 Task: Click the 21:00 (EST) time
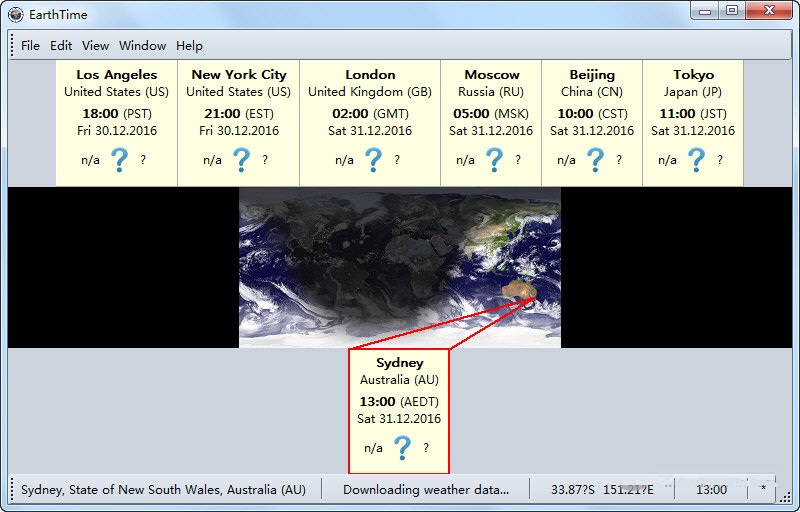coord(239,113)
